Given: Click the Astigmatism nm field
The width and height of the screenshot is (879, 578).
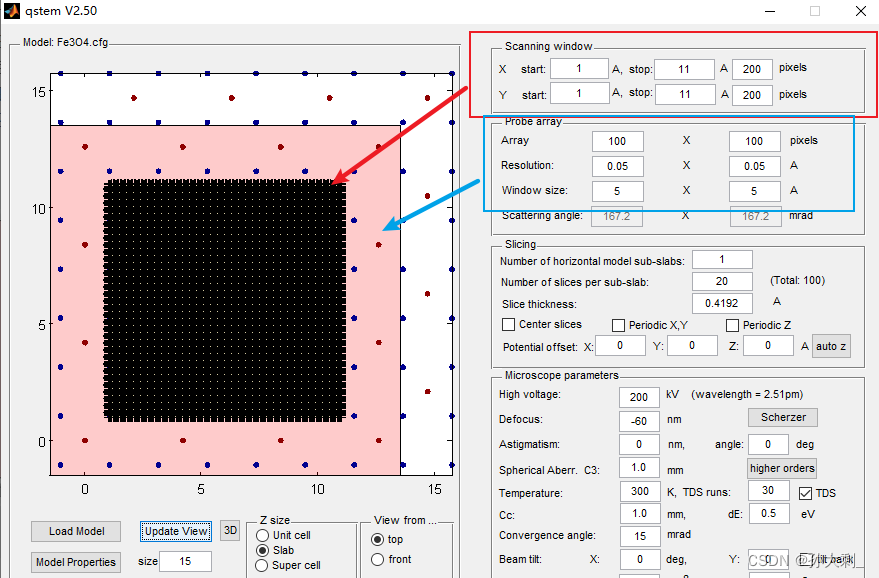Looking at the screenshot, I should click(639, 445).
